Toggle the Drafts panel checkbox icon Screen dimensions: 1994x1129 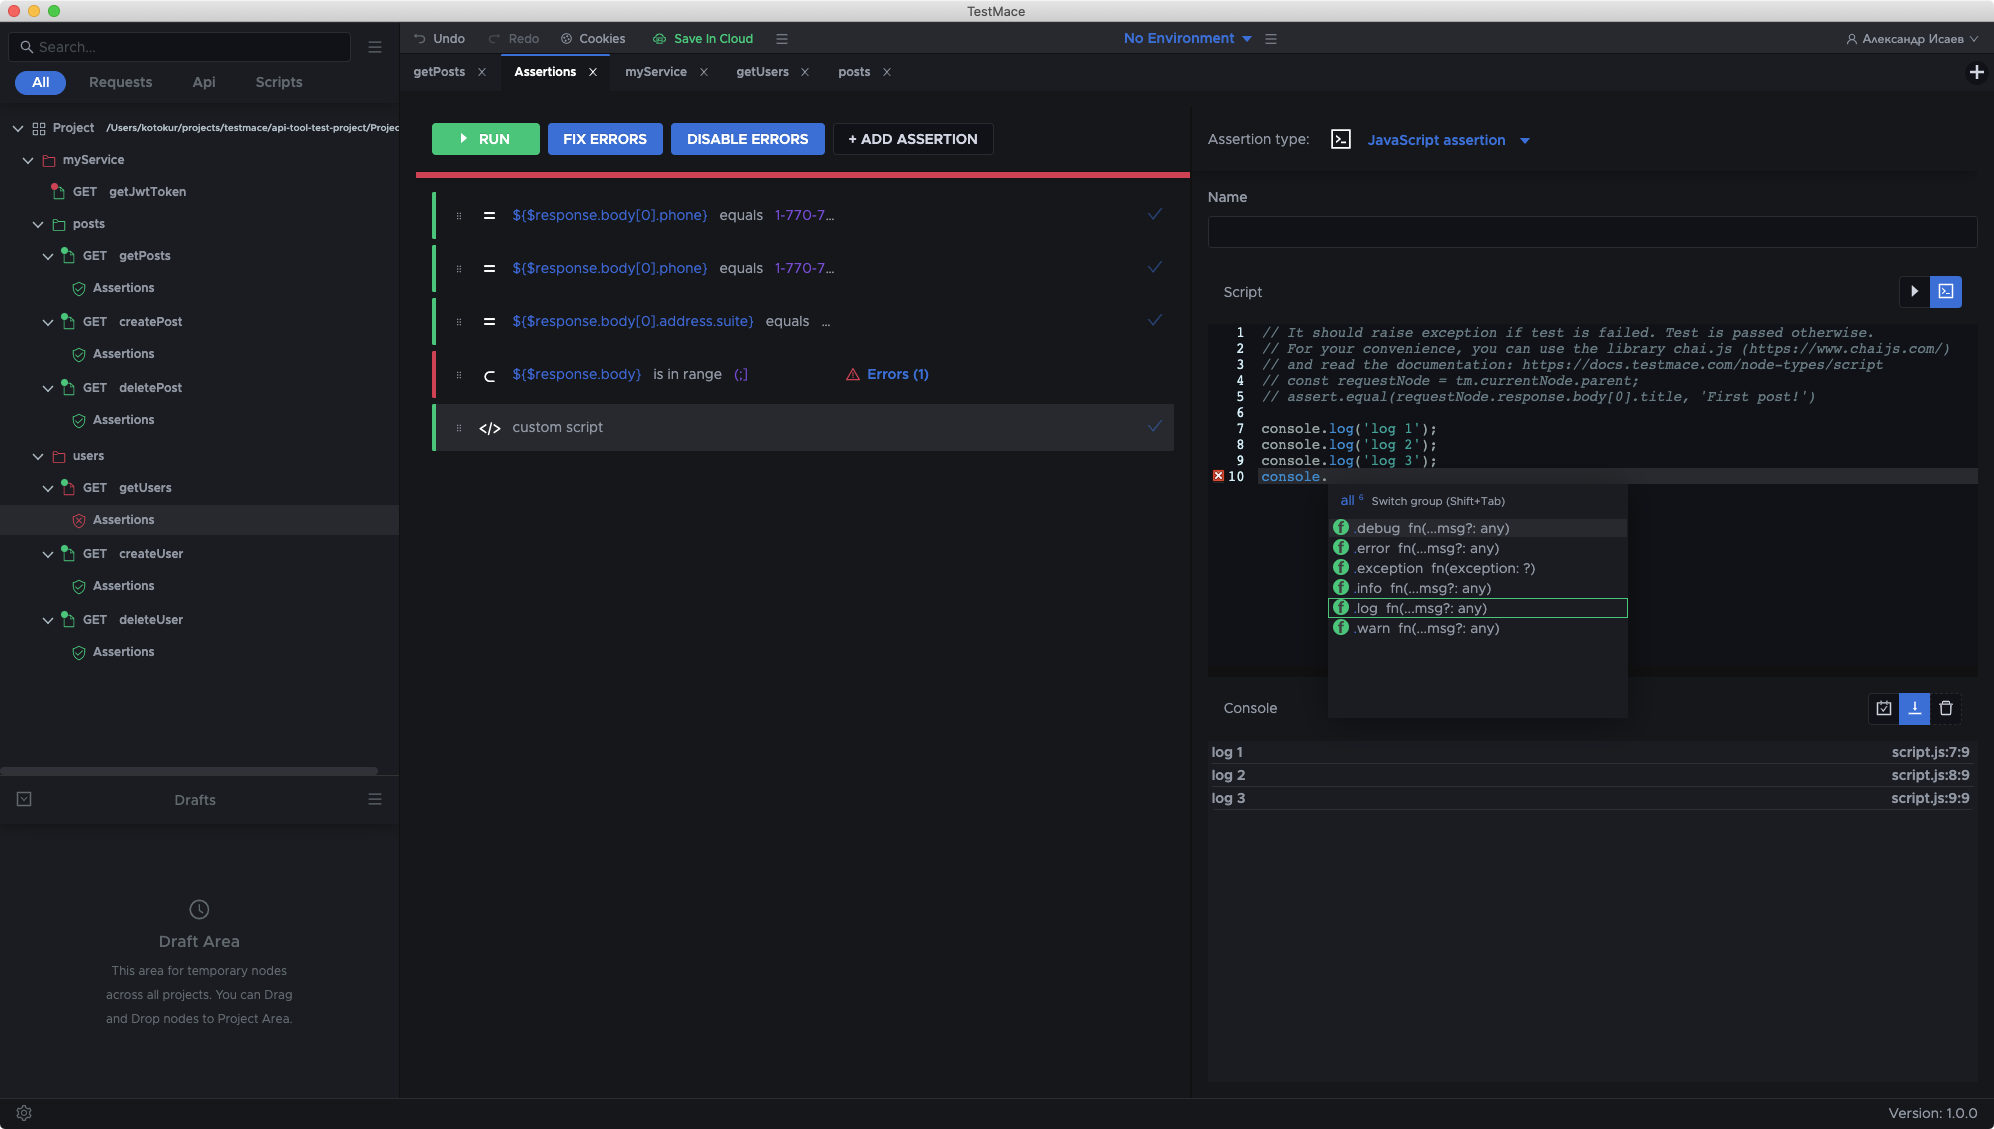tap(24, 799)
